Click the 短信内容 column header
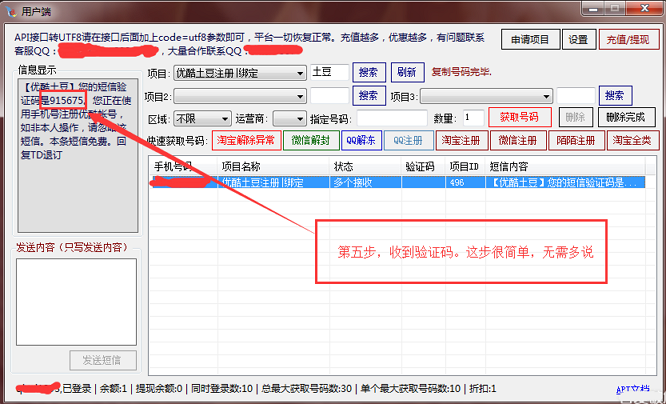This screenshot has width=666, height=404. point(565,167)
